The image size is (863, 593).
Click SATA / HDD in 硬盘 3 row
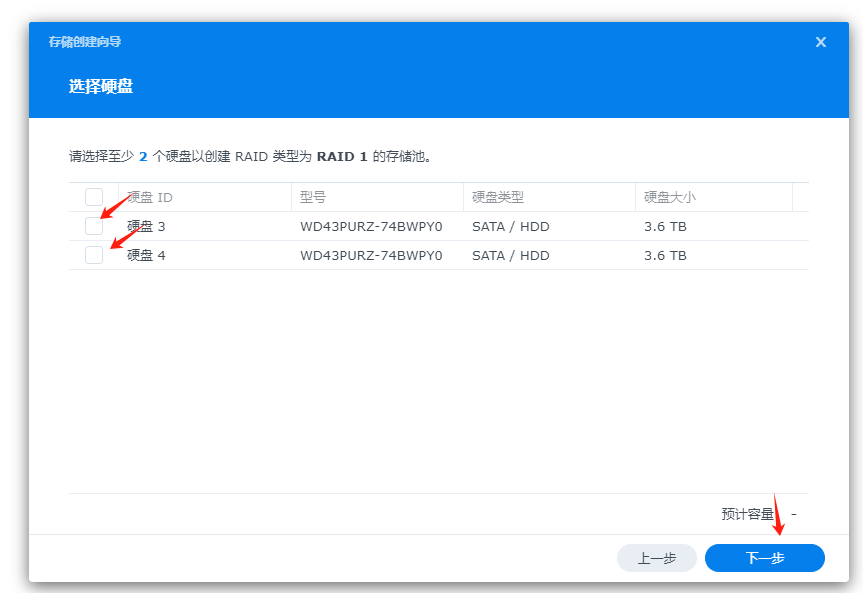click(x=511, y=226)
